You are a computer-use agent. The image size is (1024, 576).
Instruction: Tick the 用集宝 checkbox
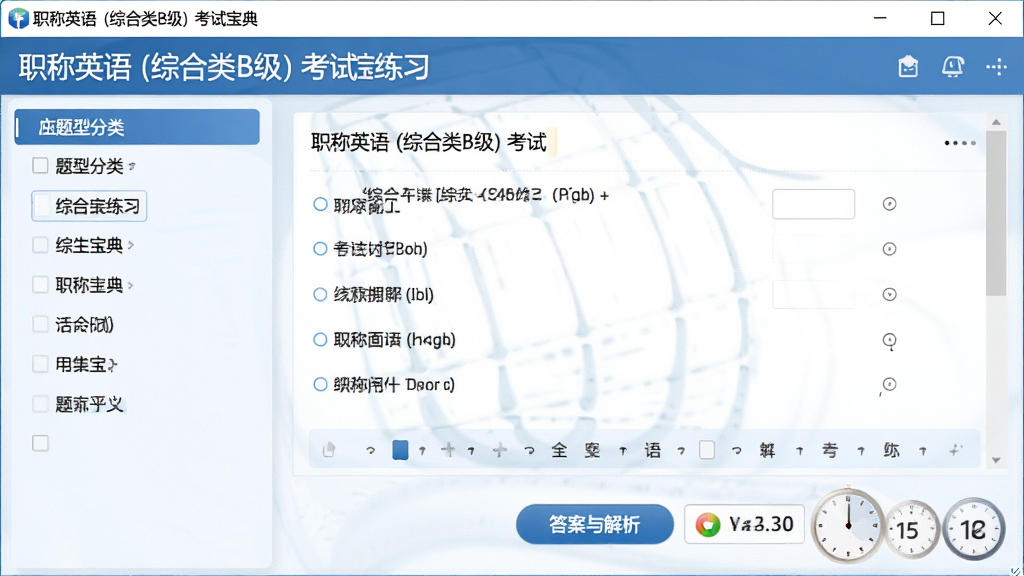(x=40, y=364)
